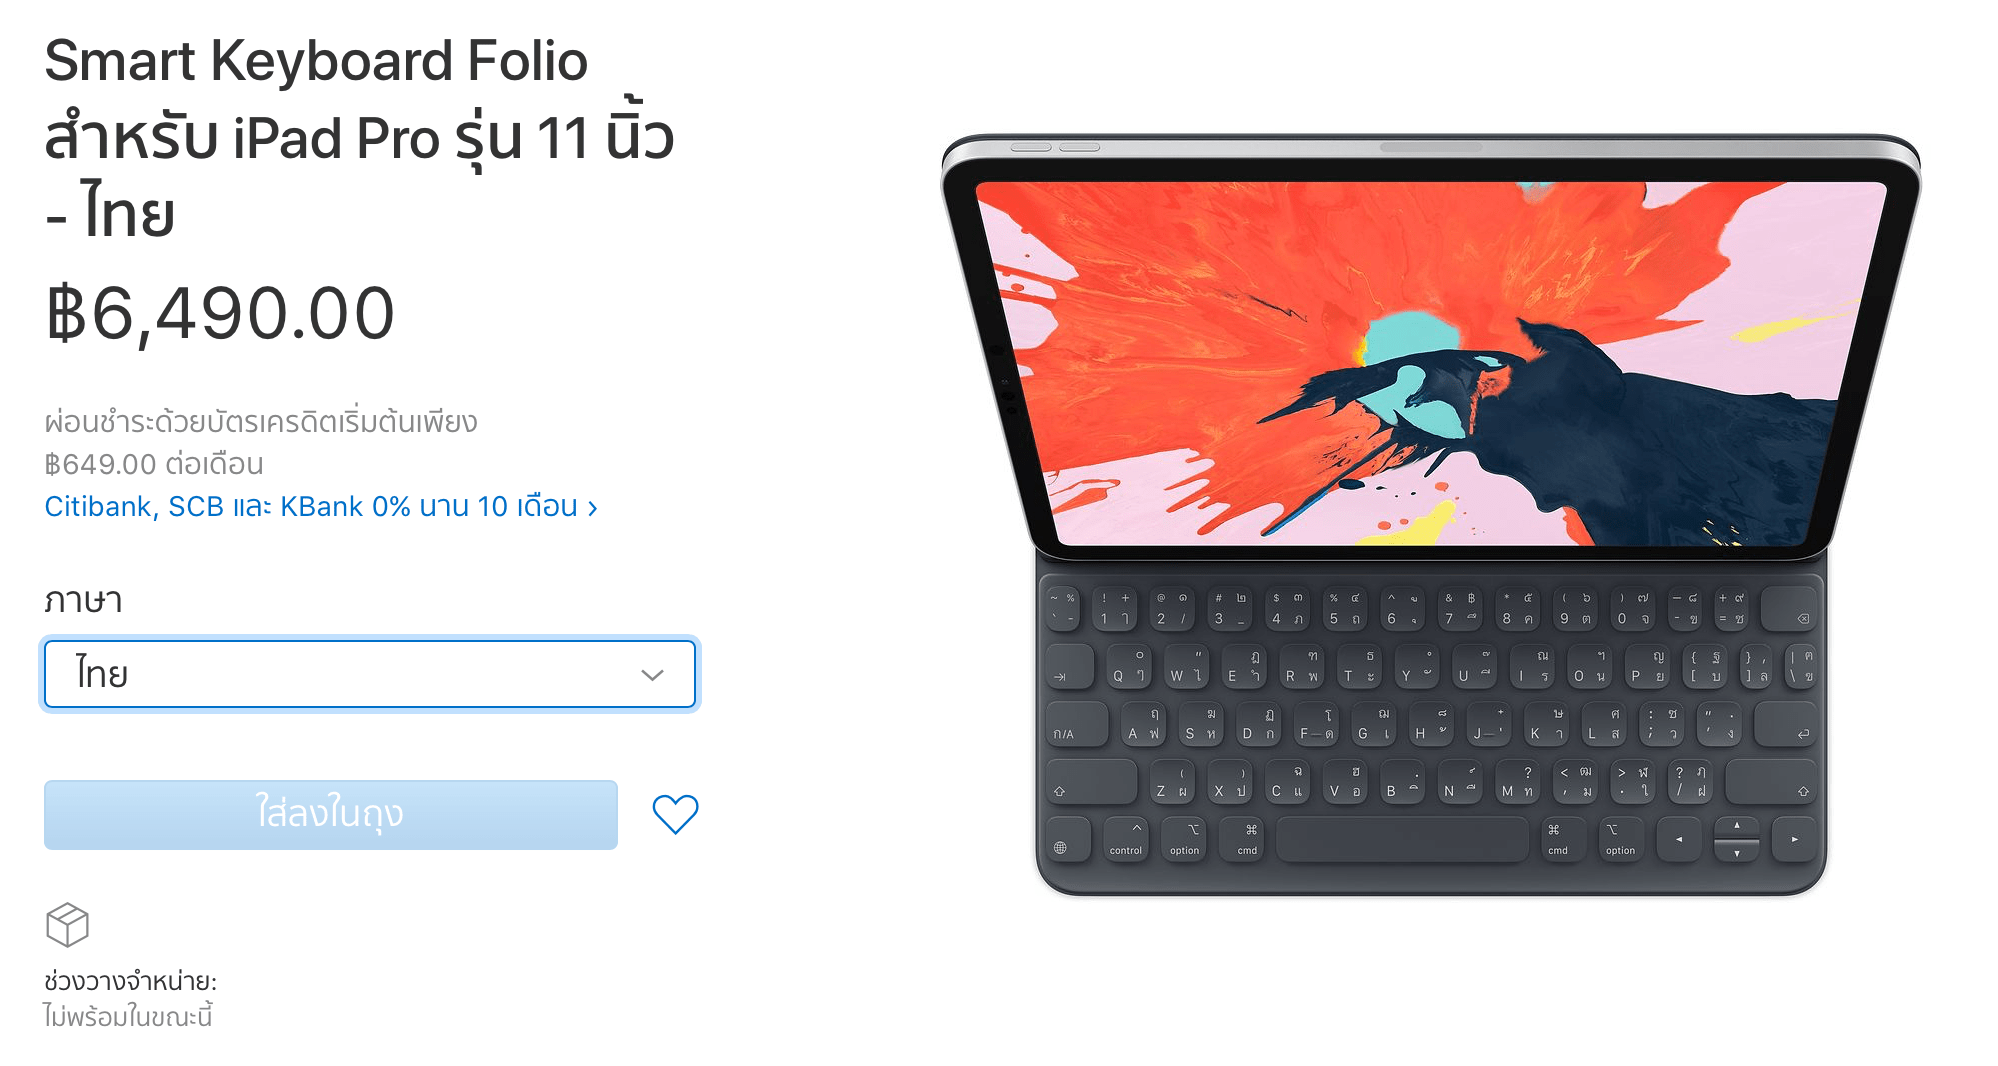Click the ใส่ลงในถุง add to bag button
Image resolution: width=1998 pixels, height=1066 pixels.
(x=331, y=814)
